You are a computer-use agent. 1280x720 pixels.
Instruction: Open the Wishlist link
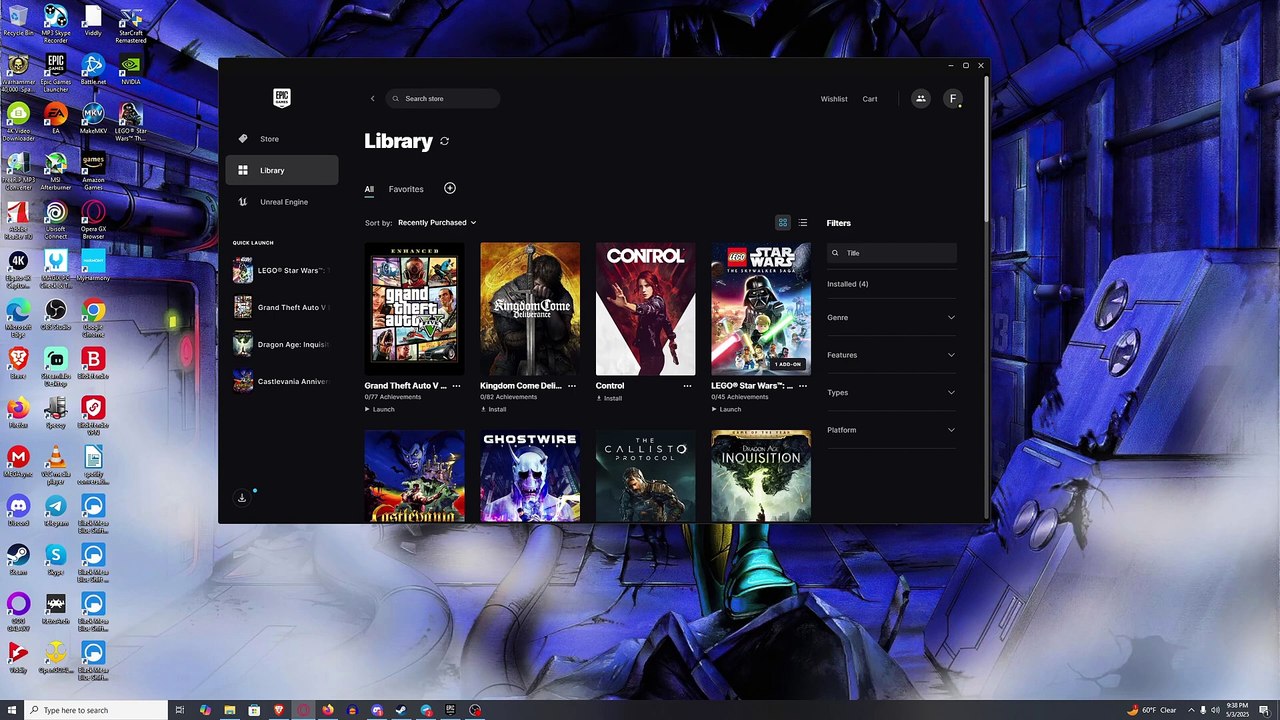click(x=834, y=99)
